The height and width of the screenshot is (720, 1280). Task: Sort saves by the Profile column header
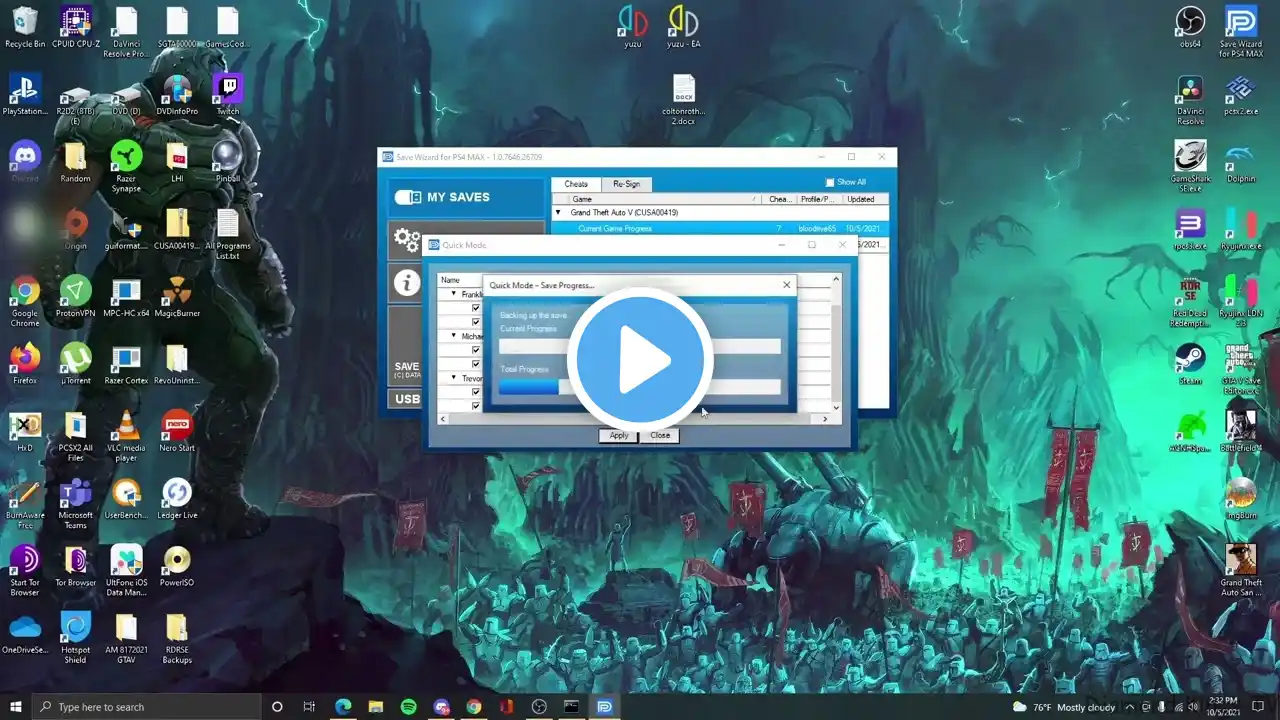pyautogui.click(x=817, y=199)
